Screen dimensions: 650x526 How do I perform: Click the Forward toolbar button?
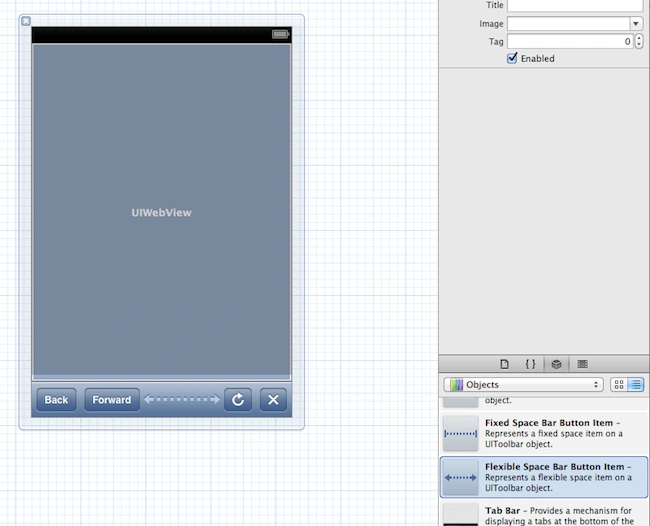112,400
